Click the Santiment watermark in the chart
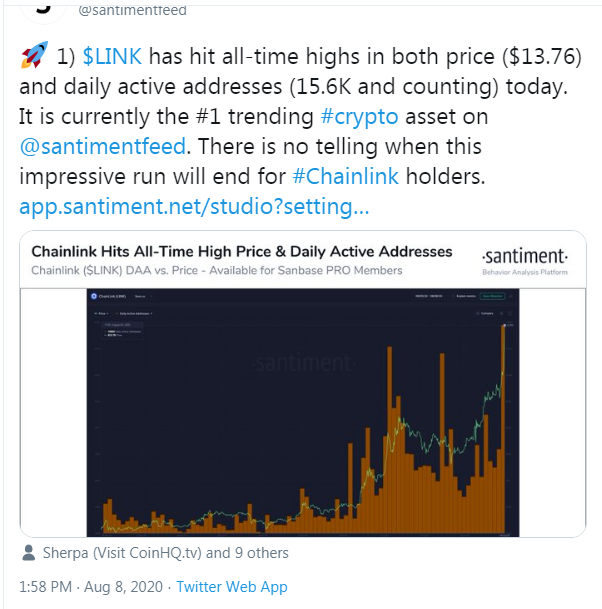602x609 pixels. 296,362
